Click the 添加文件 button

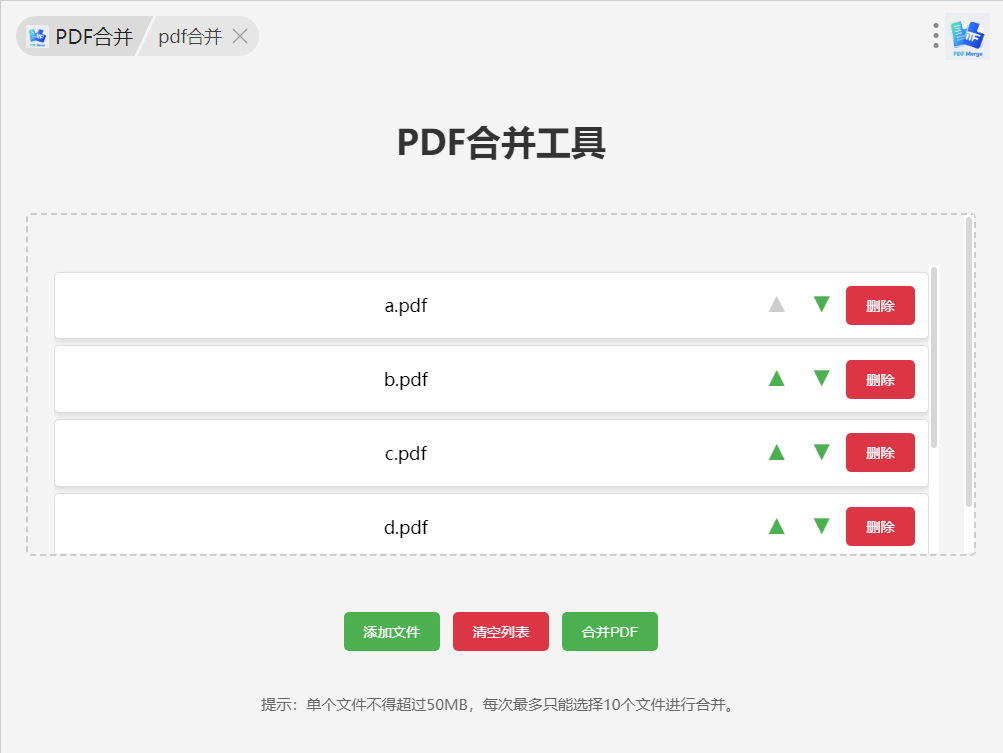(x=392, y=631)
